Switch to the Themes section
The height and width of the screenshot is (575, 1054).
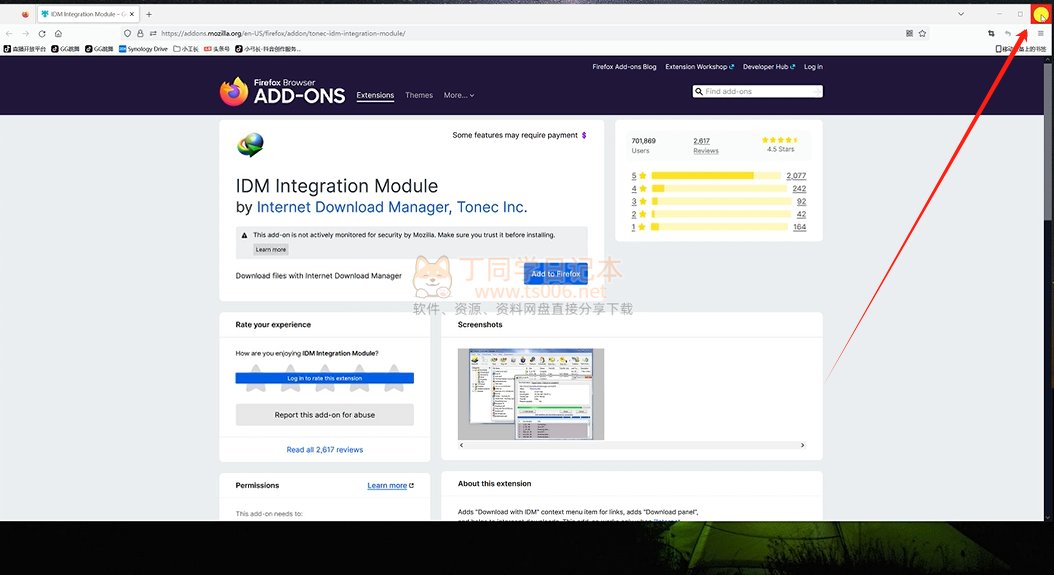(x=419, y=95)
